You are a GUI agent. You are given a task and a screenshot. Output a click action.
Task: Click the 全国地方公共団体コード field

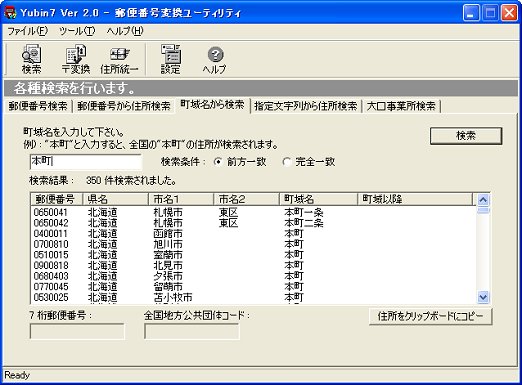point(192,331)
